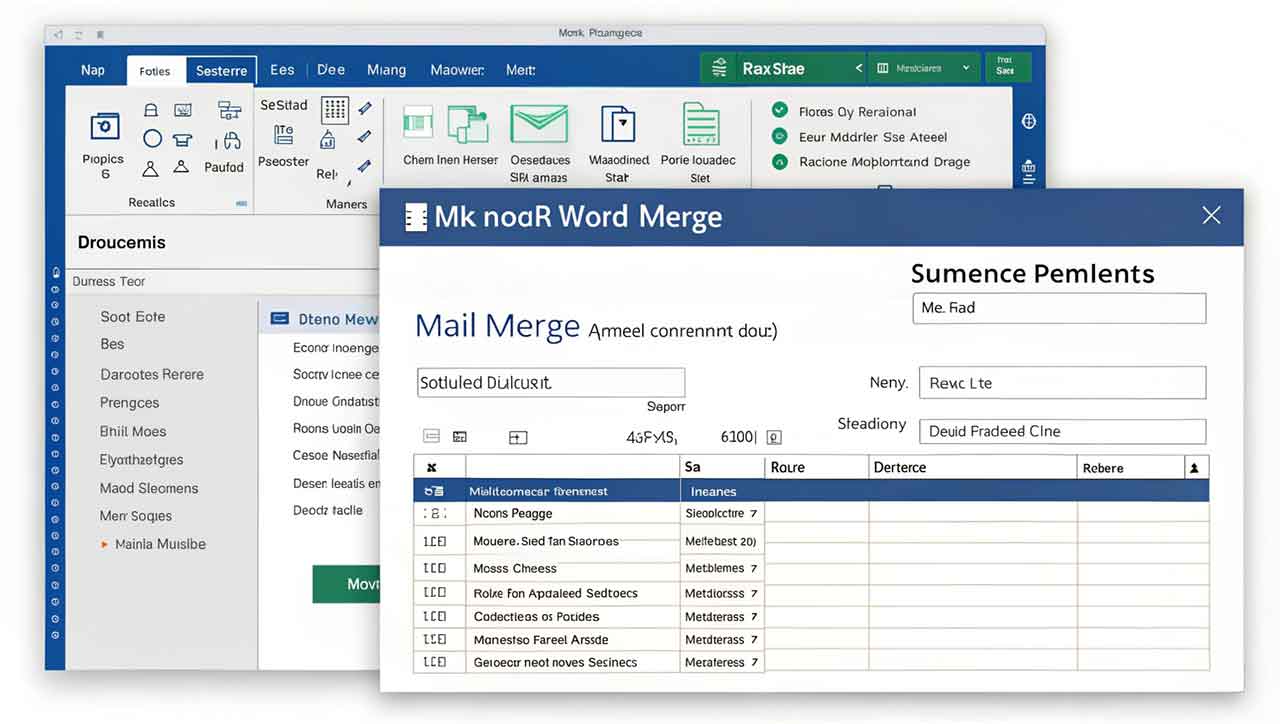Tick the checkbox in Mouere. Sied row
1280x724 pixels.
(434, 541)
